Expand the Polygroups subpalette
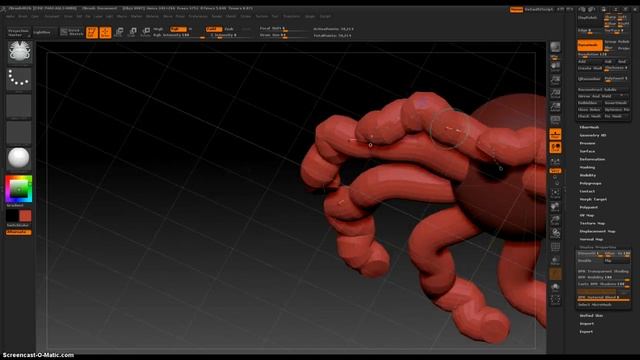The image size is (640, 360). pyautogui.click(x=590, y=183)
